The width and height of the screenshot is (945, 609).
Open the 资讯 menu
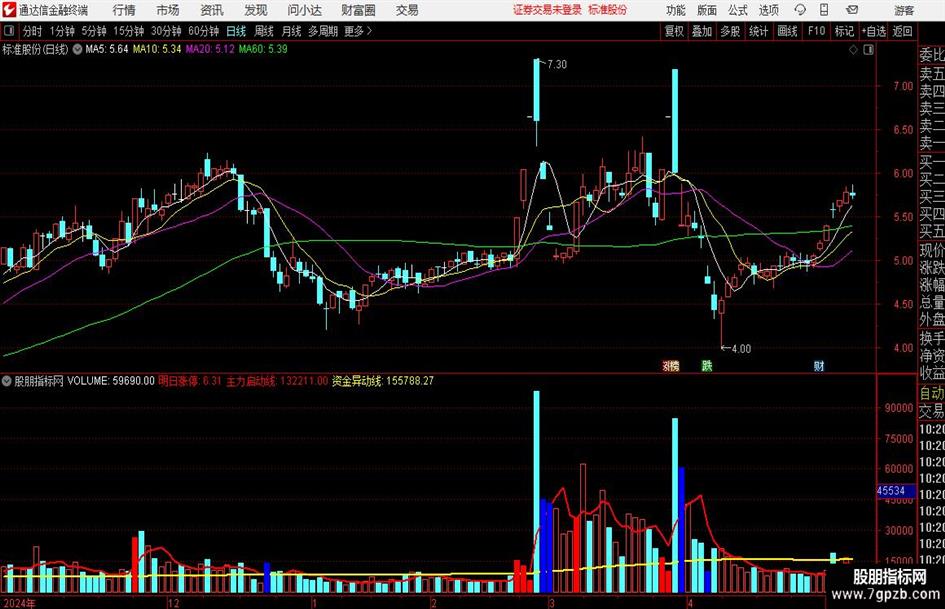(x=212, y=10)
